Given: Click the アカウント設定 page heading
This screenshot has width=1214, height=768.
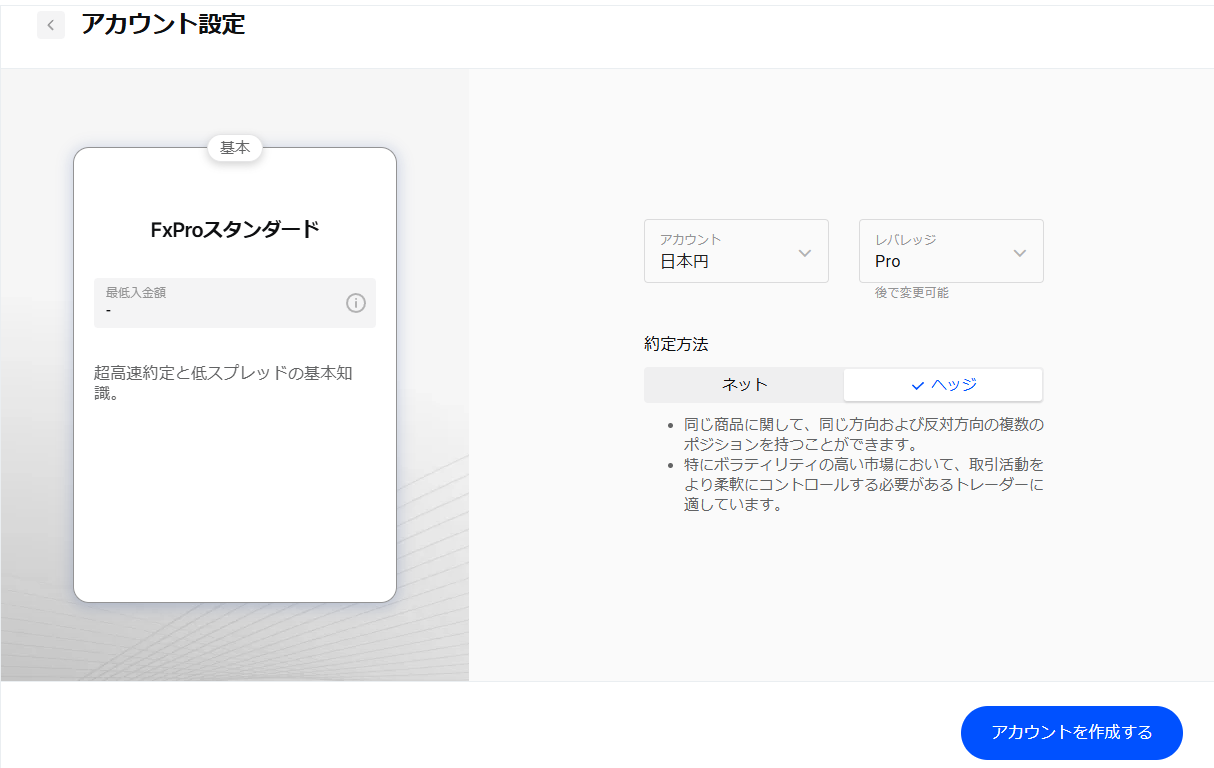Looking at the screenshot, I should (x=163, y=25).
